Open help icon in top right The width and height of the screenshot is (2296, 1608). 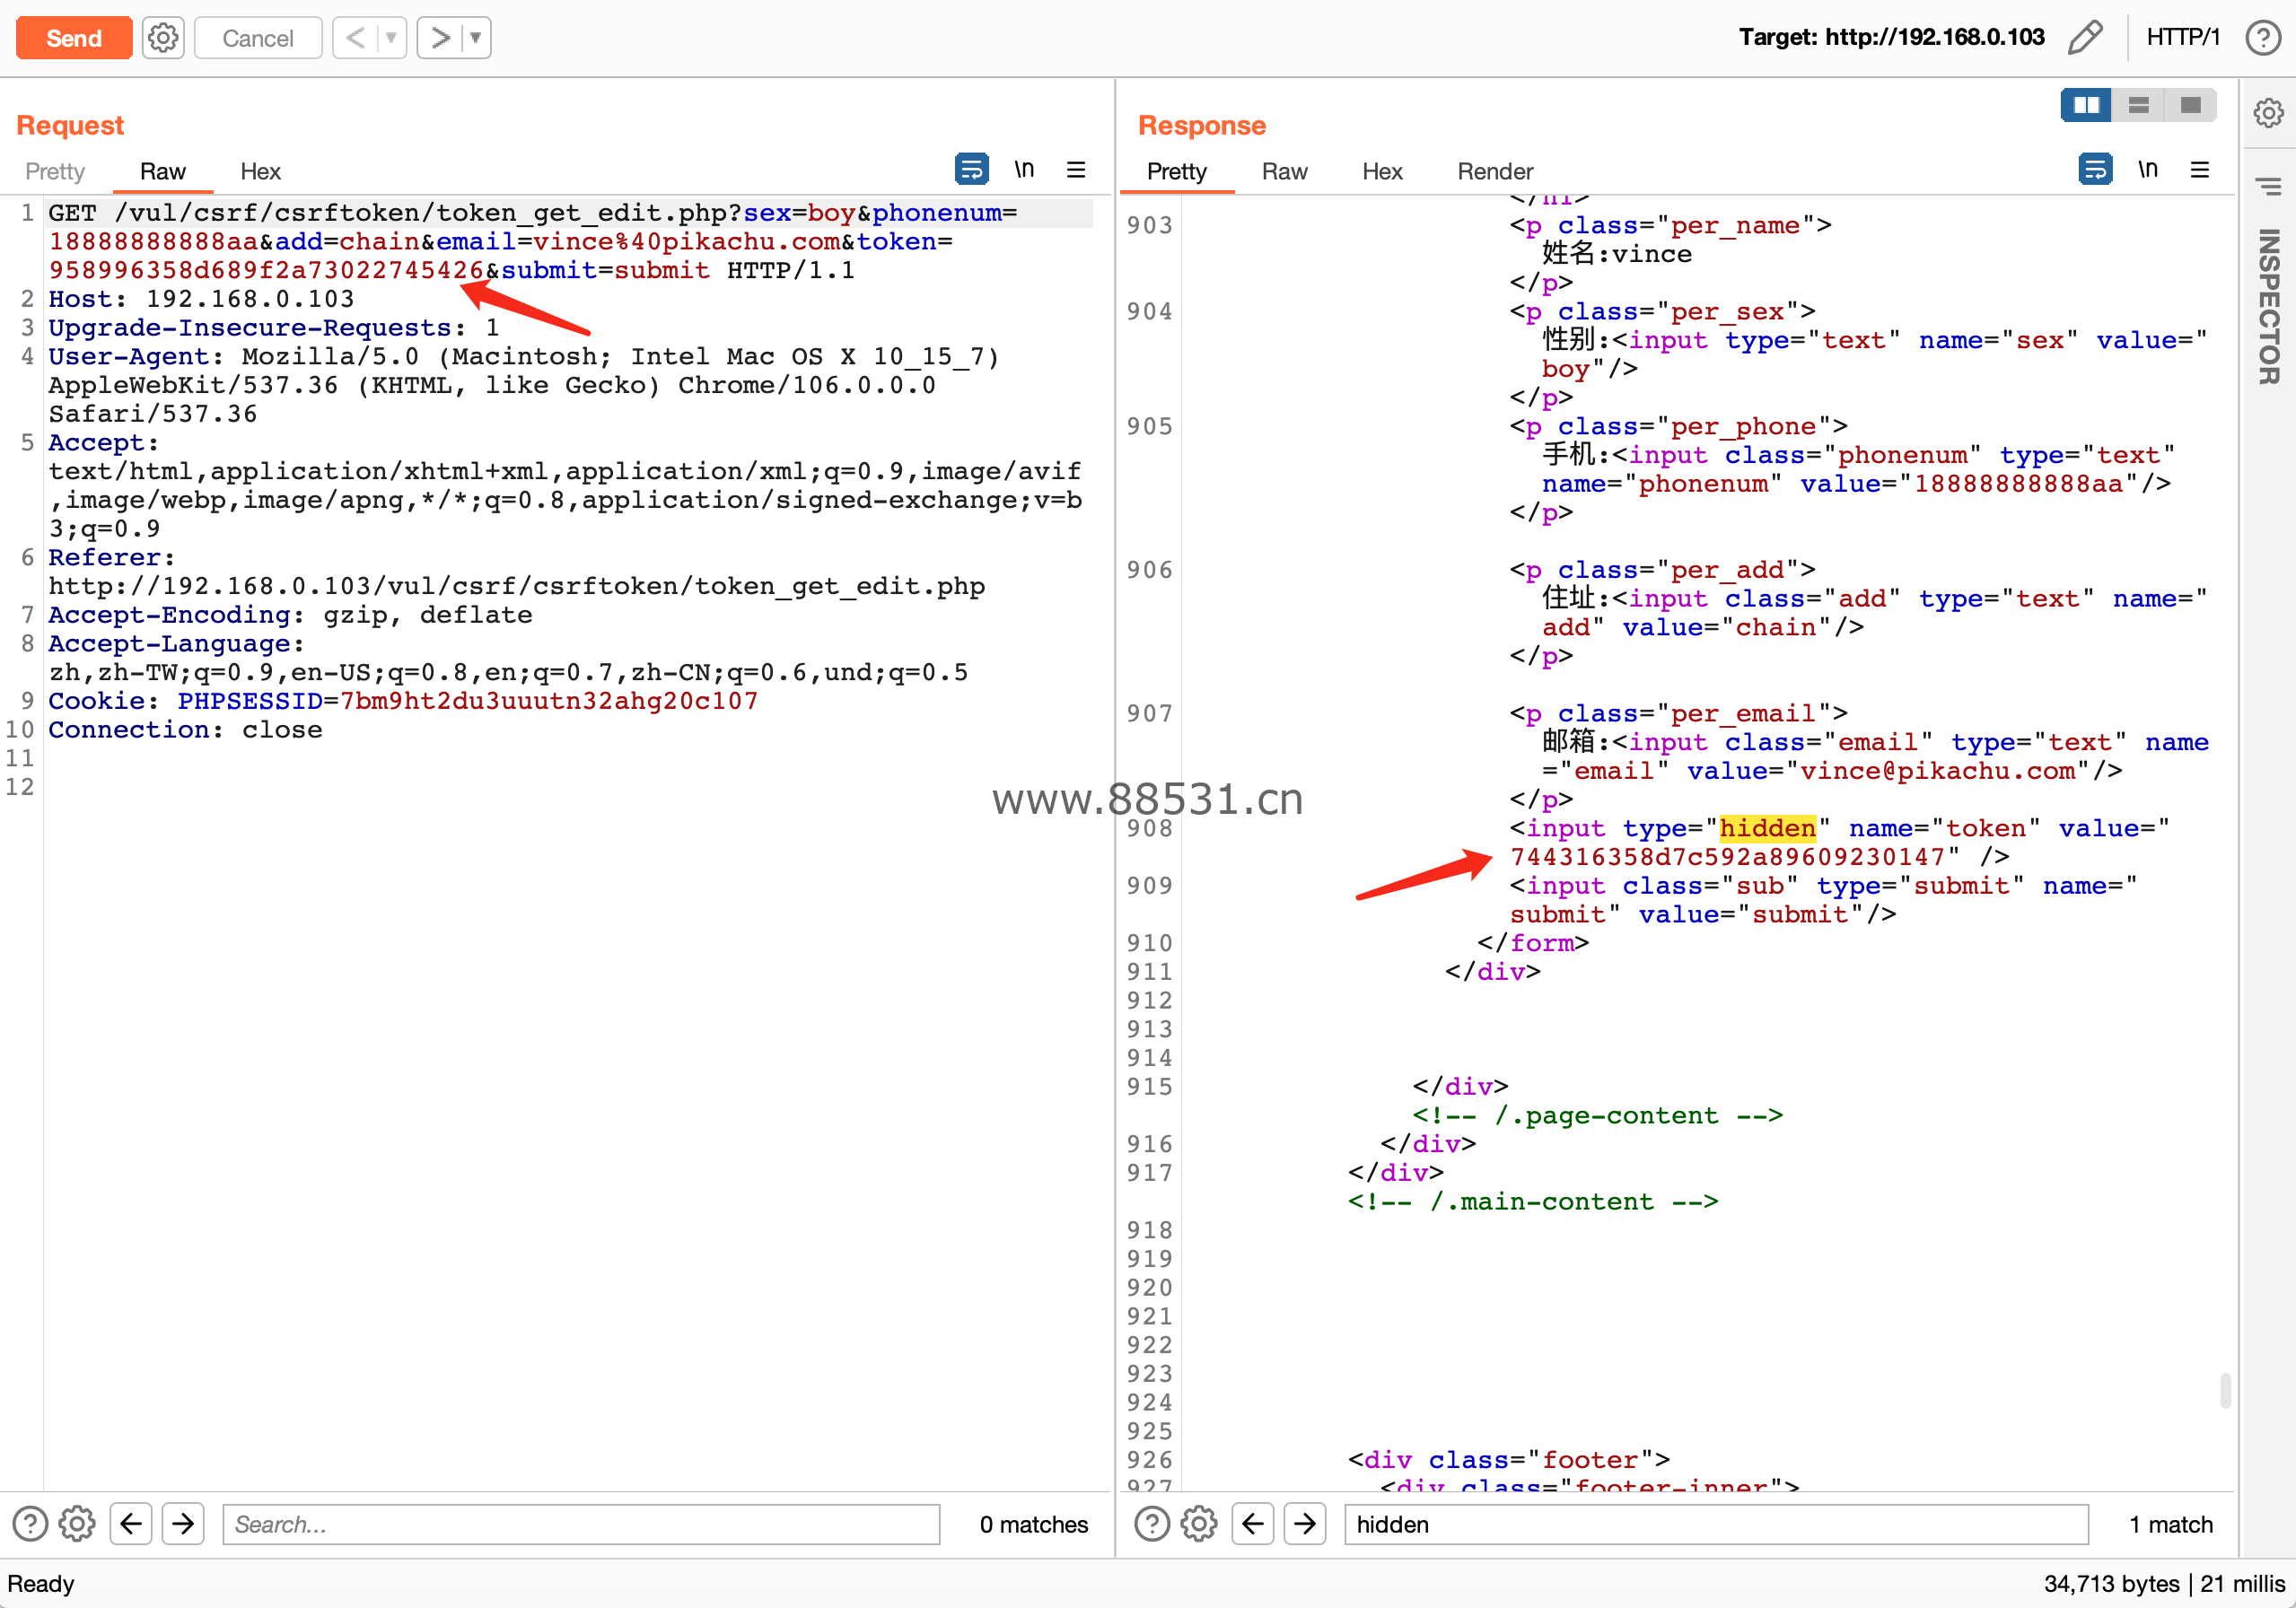pyautogui.click(x=2262, y=38)
